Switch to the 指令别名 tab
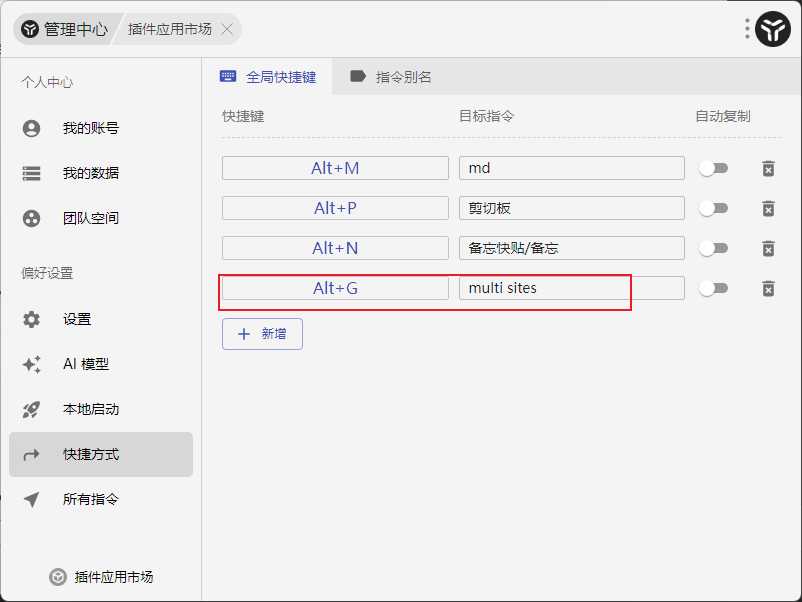 click(x=390, y=77)
